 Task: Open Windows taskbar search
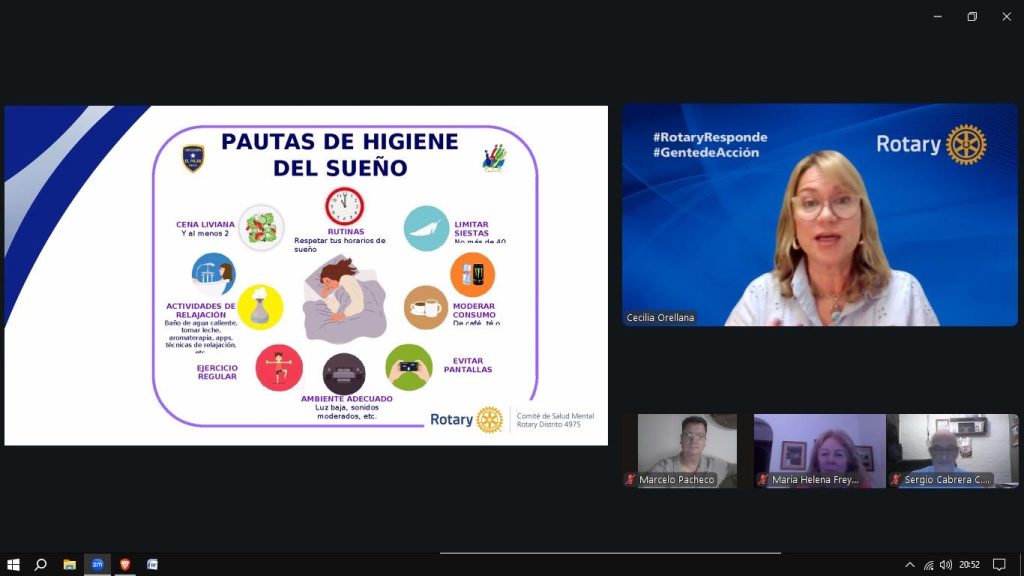pyautogui.click(x=41, y=564)
